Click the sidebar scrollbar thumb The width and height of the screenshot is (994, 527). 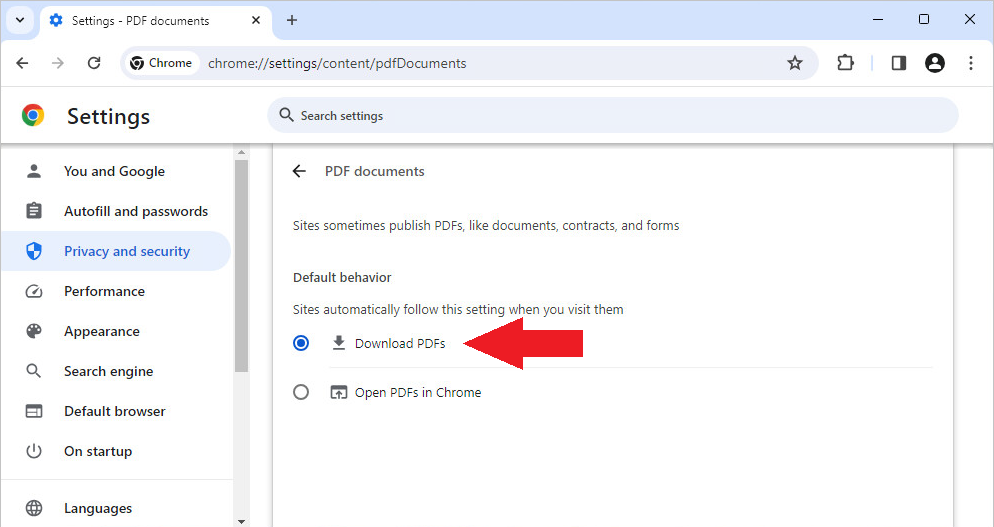(x=241, y=266)
